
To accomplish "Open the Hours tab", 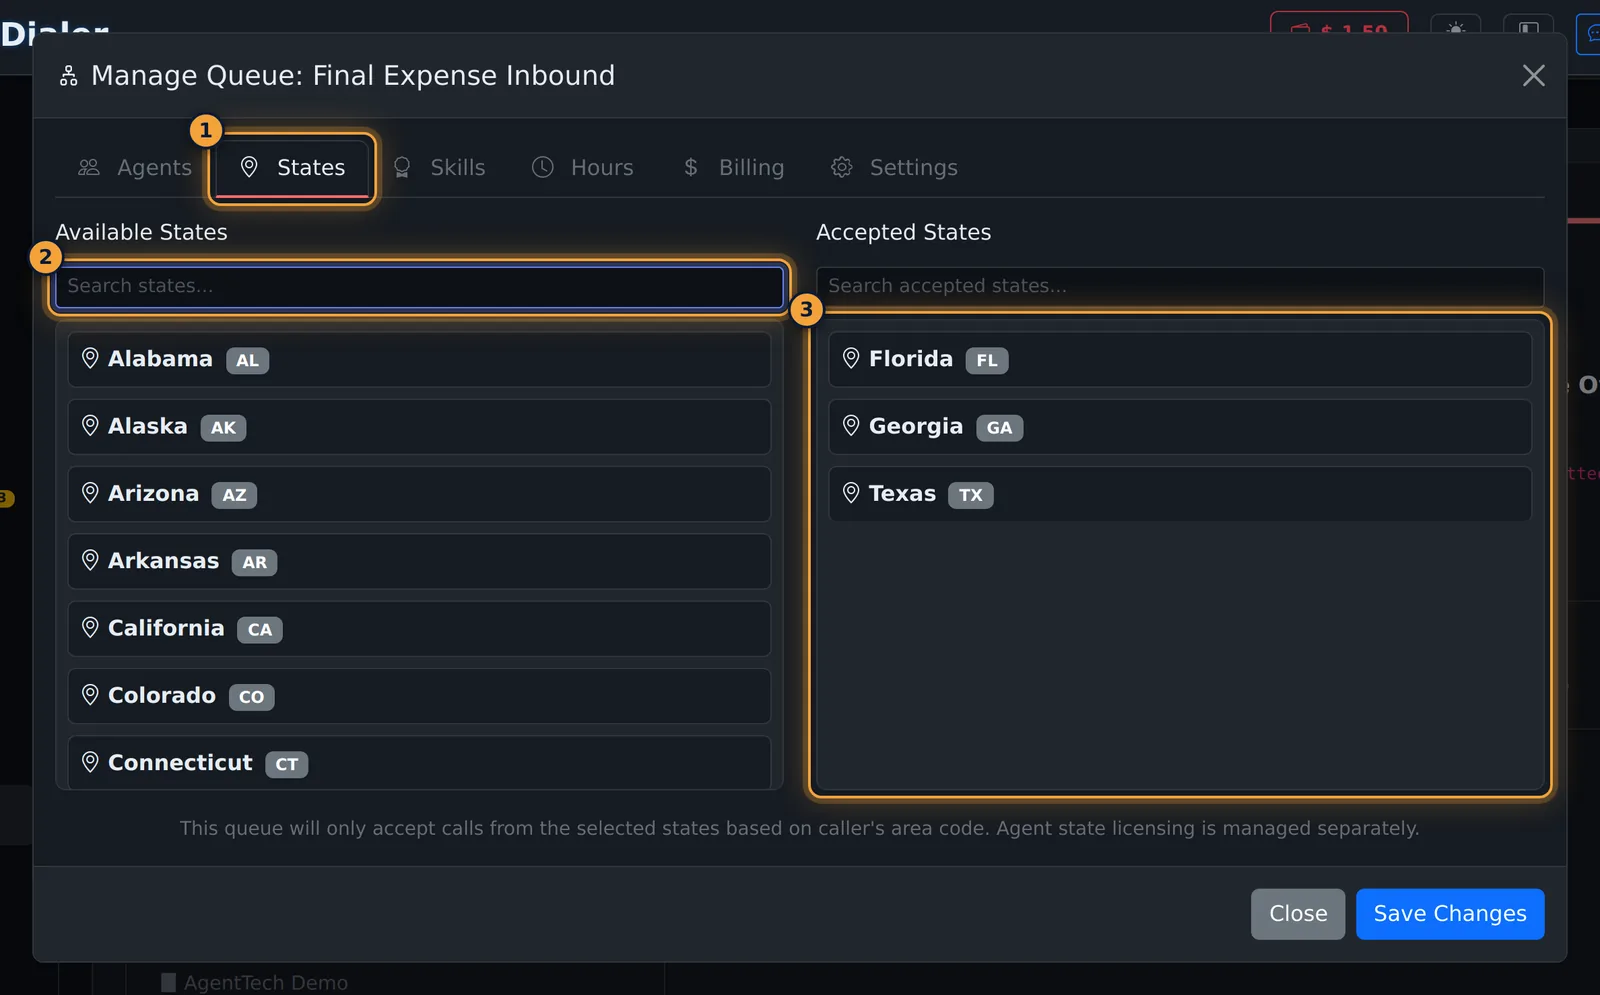I will [x=583, y=168].
